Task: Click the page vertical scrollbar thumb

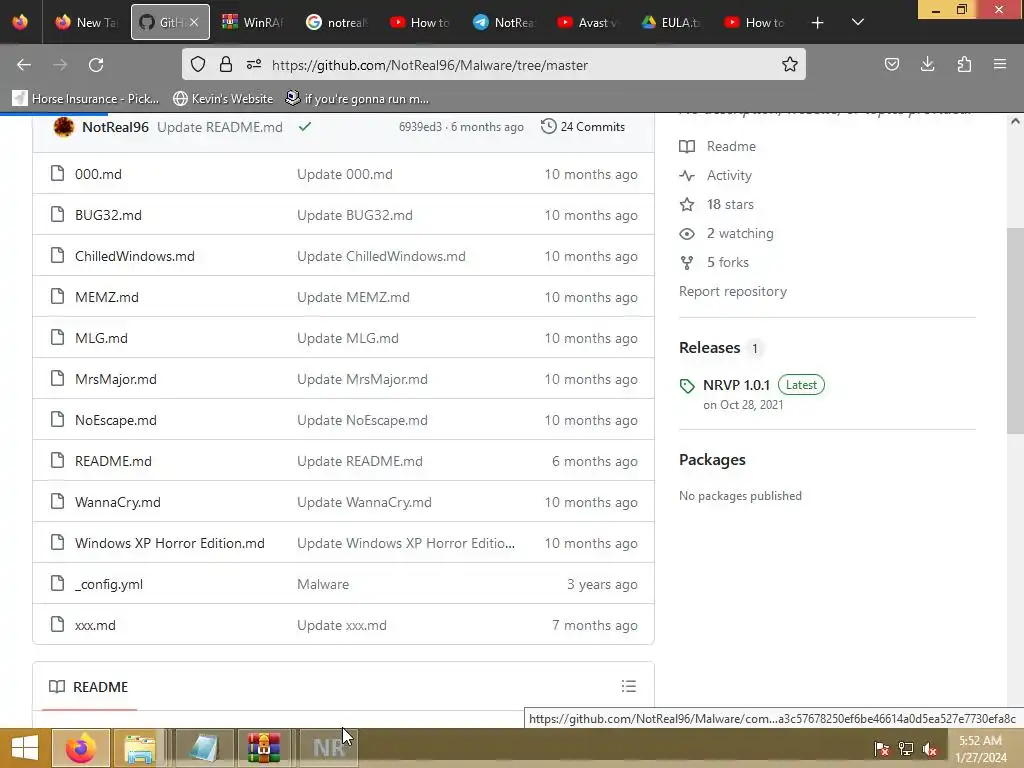Action: 1014,330
